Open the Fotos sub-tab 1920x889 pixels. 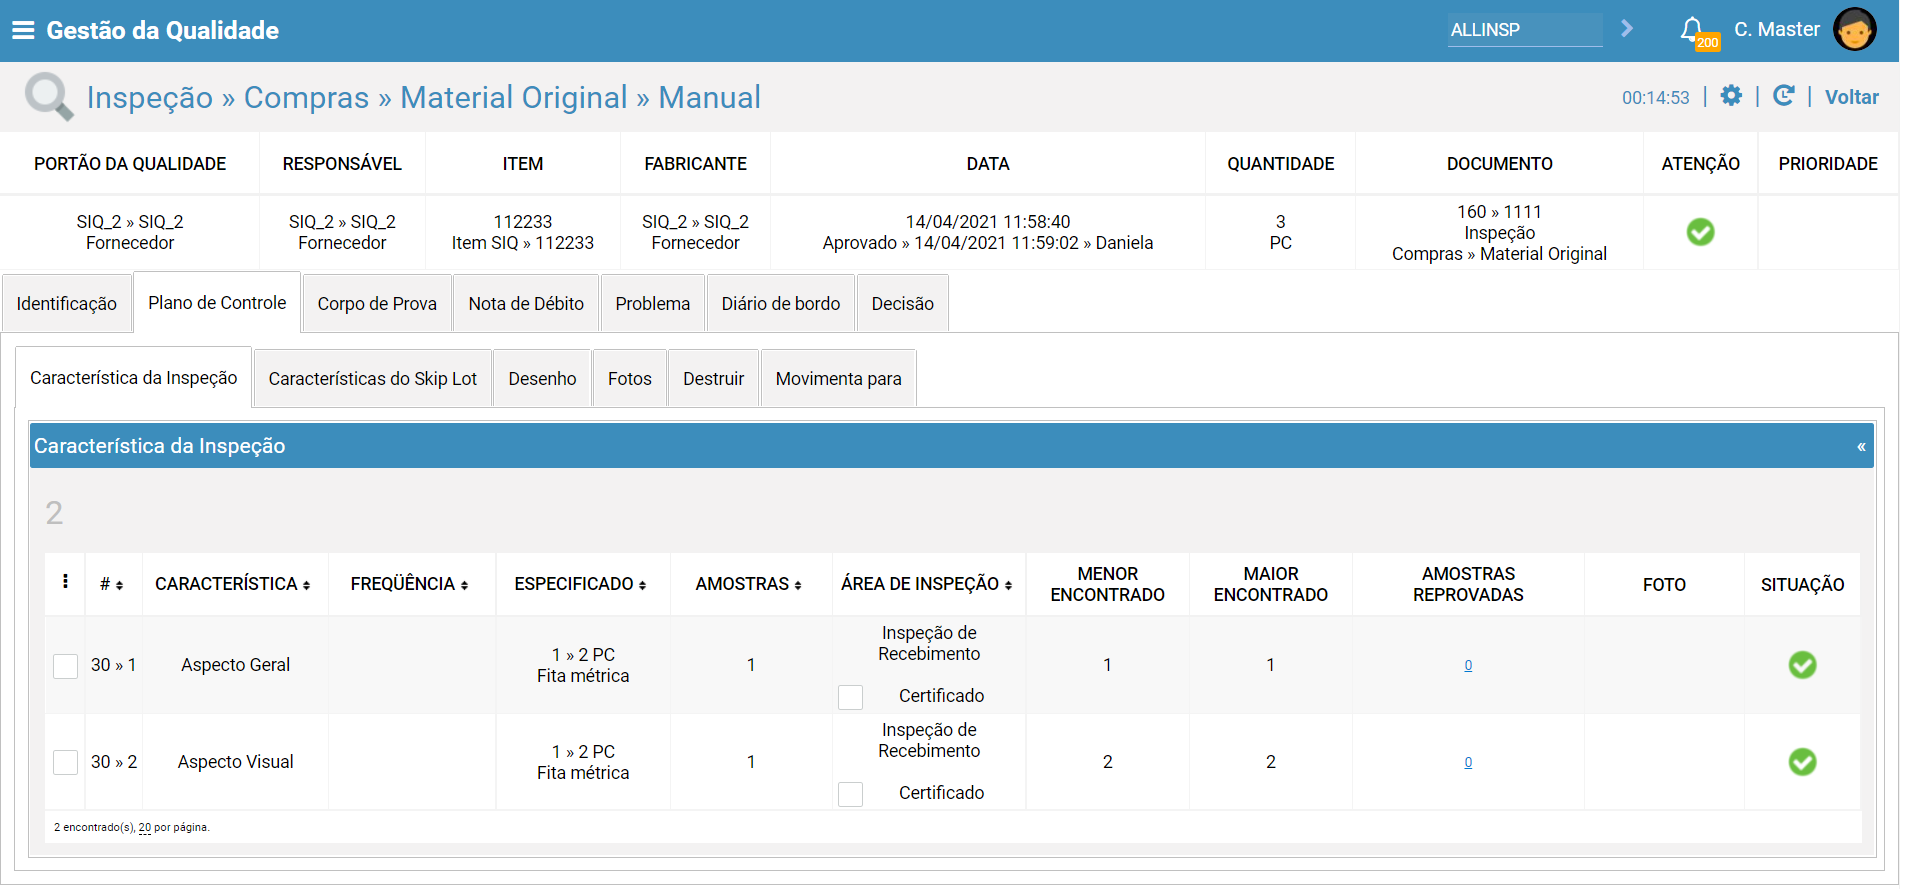tap(630, 379)
